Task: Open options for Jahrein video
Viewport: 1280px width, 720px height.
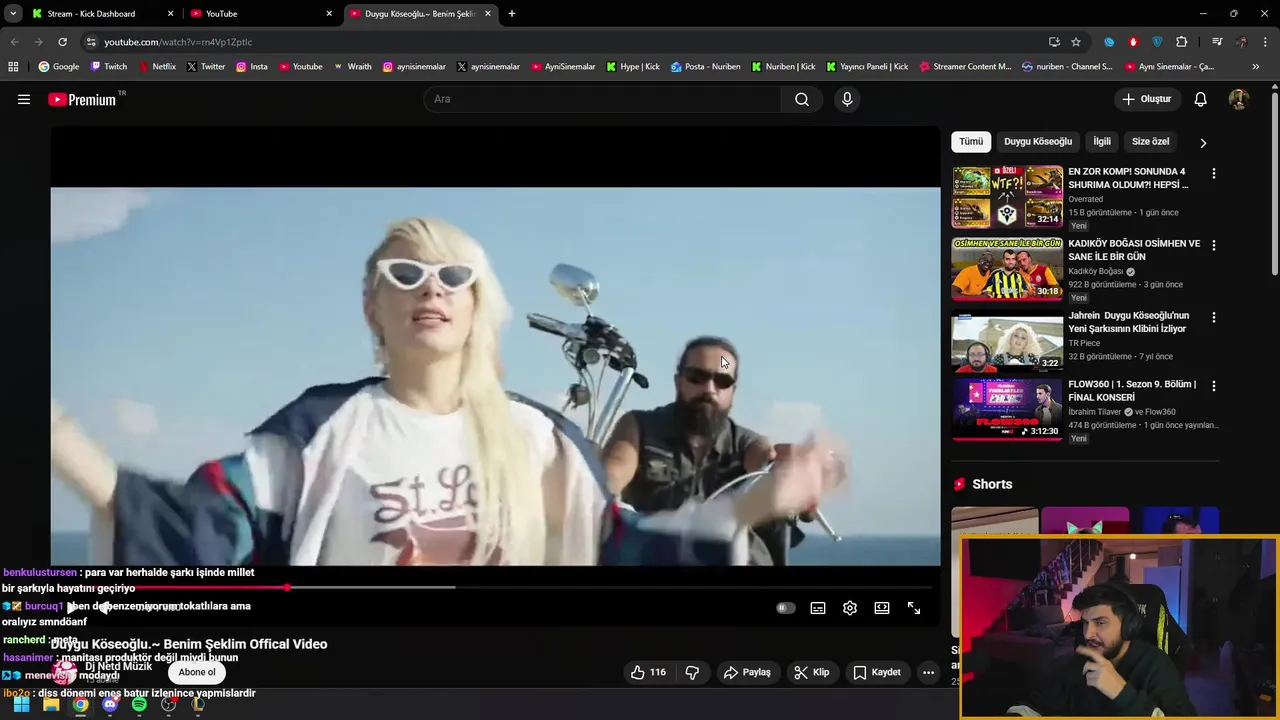Action: point(1214,317)
